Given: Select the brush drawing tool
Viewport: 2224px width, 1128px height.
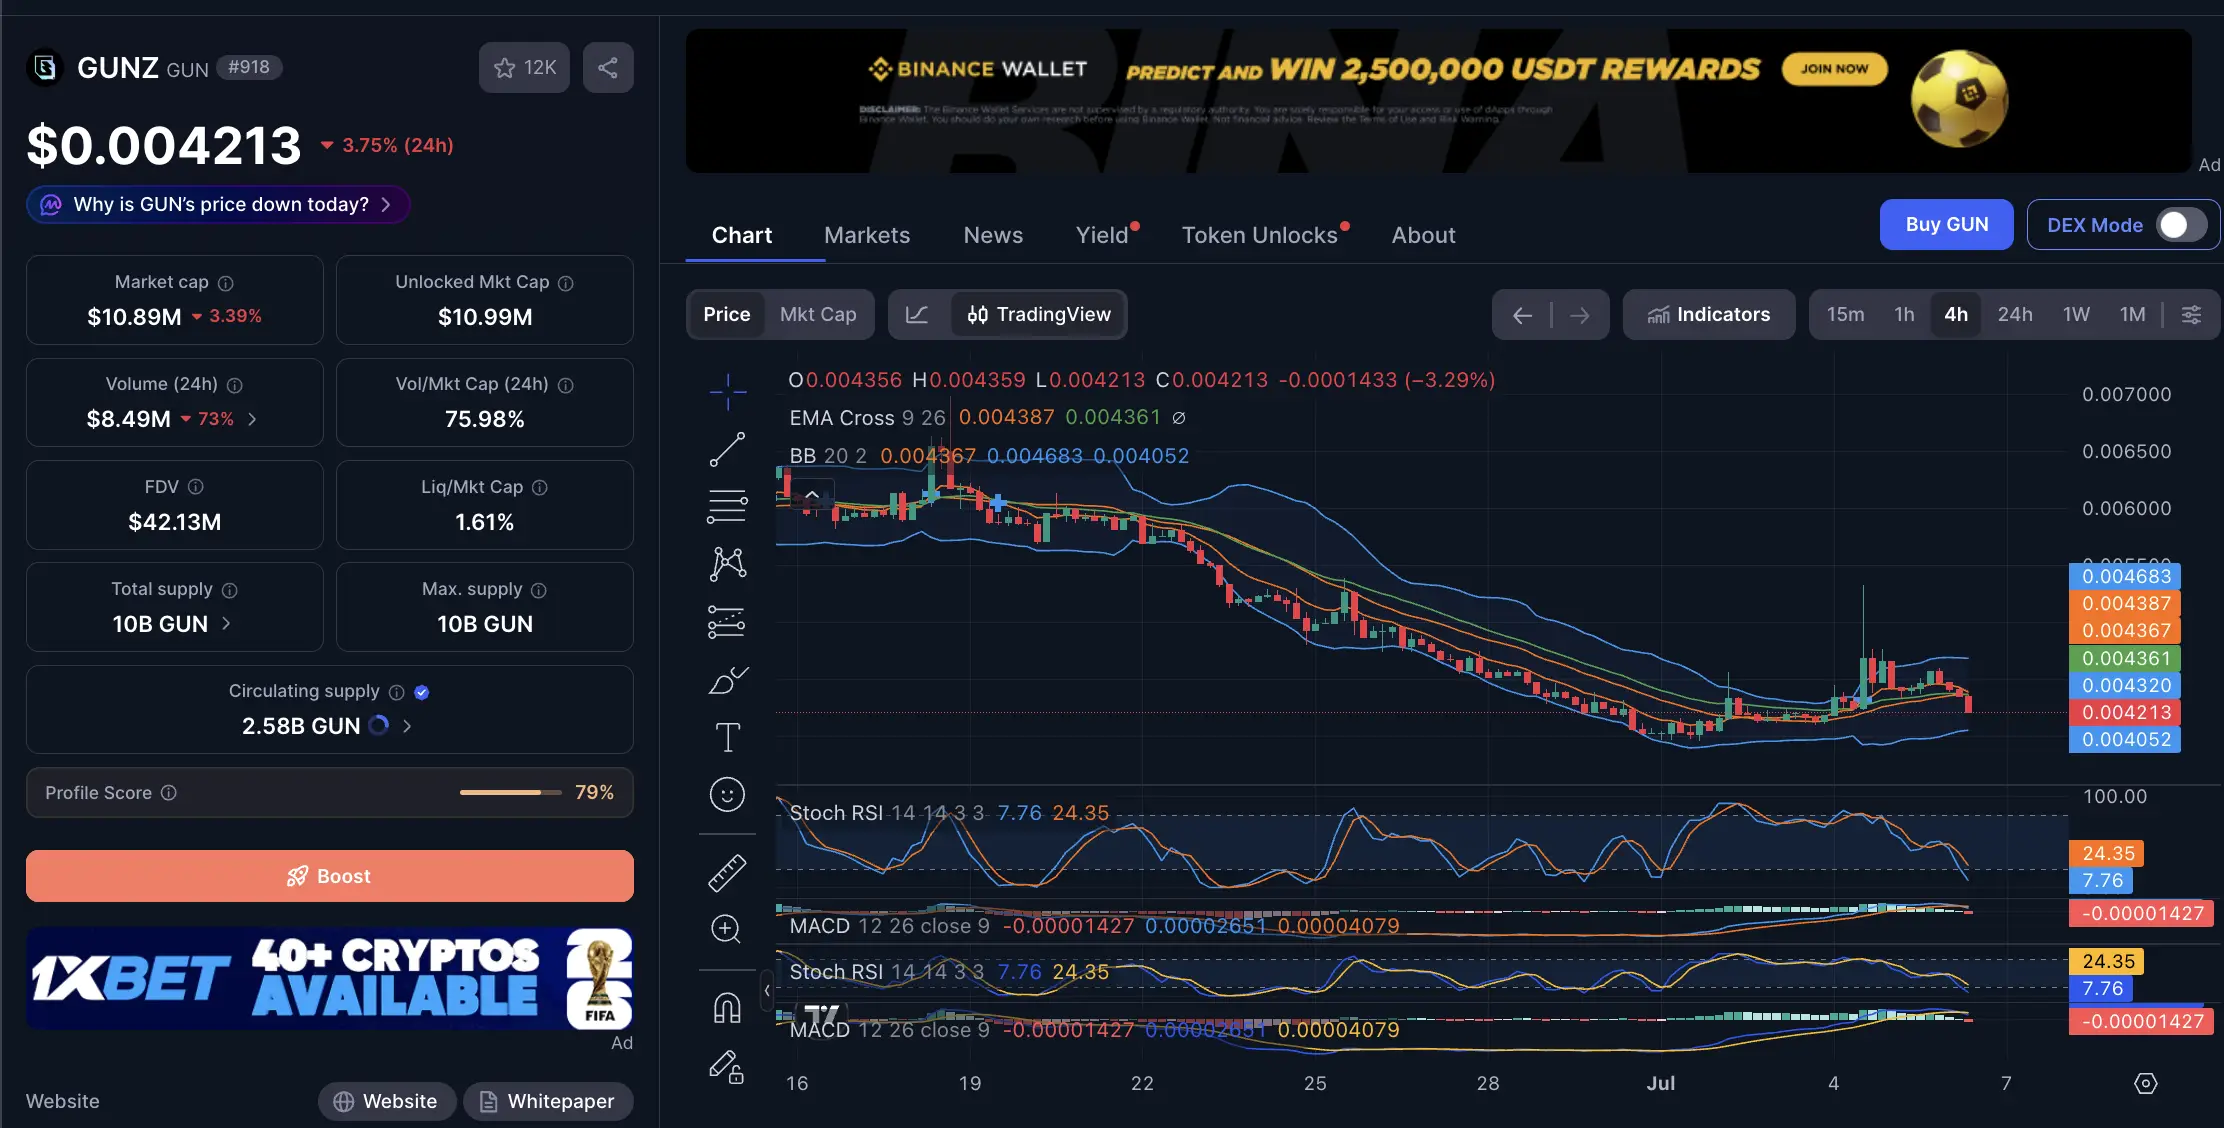Looking at the screenshot, I should [x=727, y=680].
